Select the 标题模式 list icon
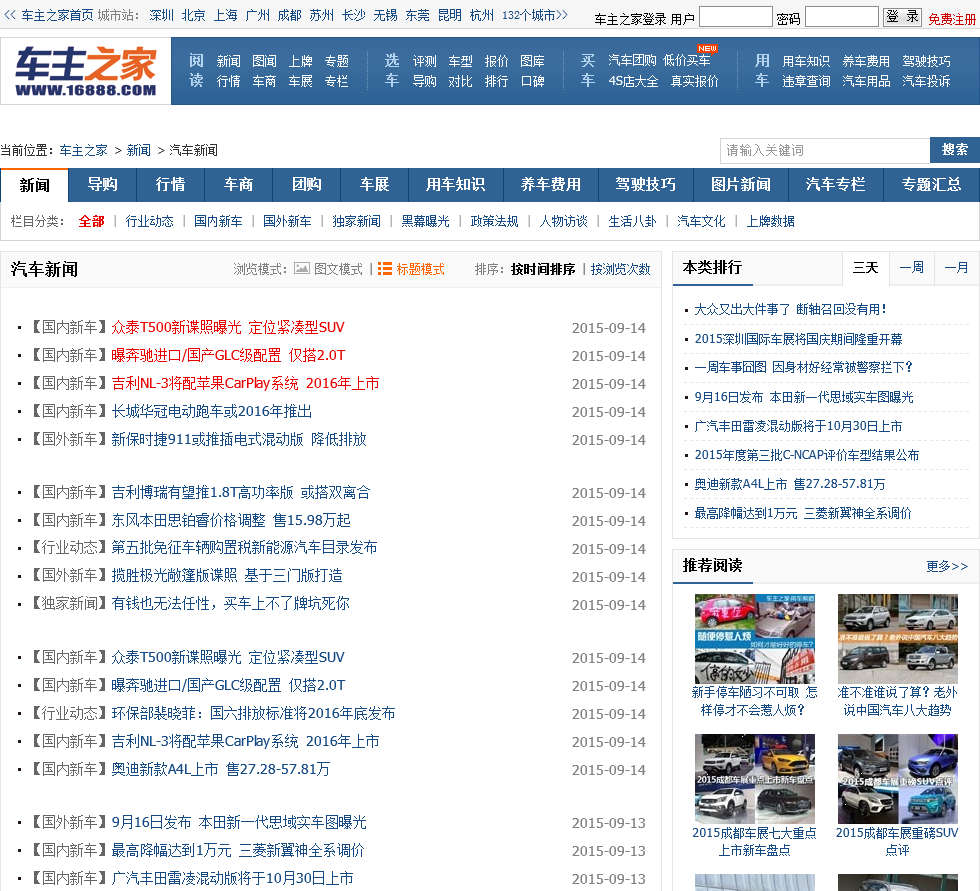The width and height of the screenshot is (980, 891). (385, 269)
